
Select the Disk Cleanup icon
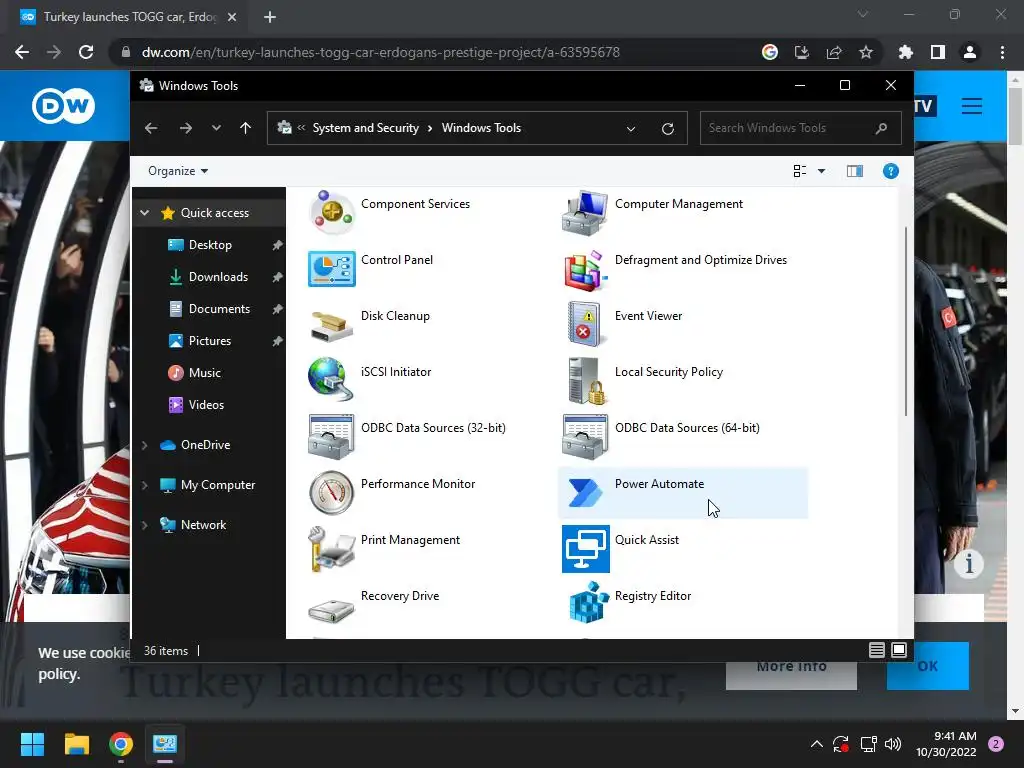click(x=332, y=325)
